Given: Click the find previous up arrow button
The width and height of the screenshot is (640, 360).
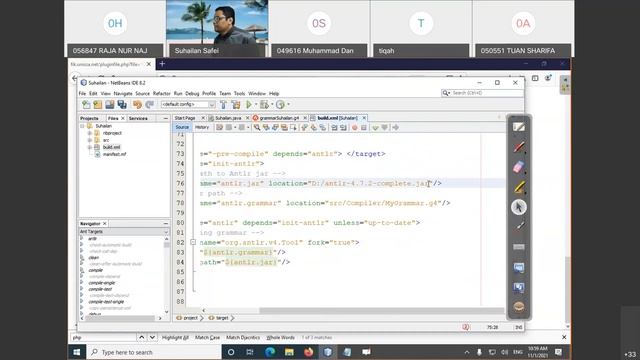Looking at the screenshot, I should pyautogui.click(x=141, y=338).
